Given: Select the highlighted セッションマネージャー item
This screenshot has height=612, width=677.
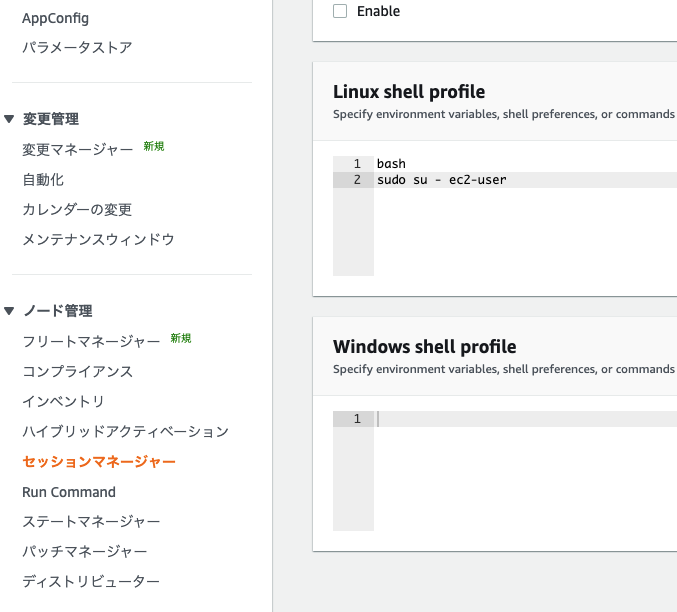Looking at the screenshot, I should [99, 462].
